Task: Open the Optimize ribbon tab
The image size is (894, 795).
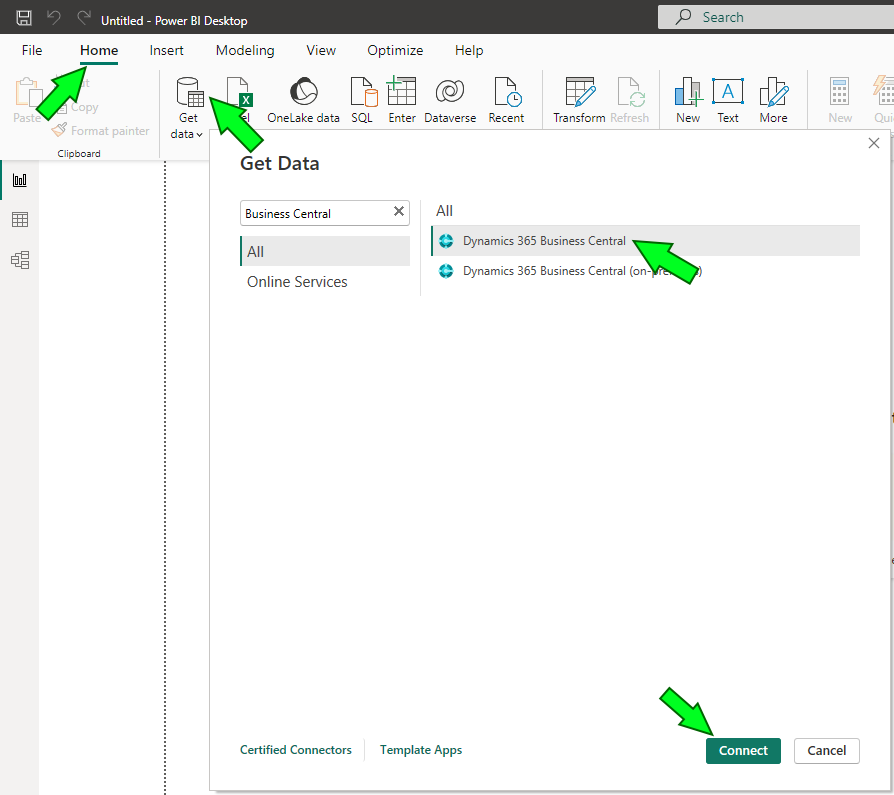Action: pyautogui.click(x=395, y=50)
